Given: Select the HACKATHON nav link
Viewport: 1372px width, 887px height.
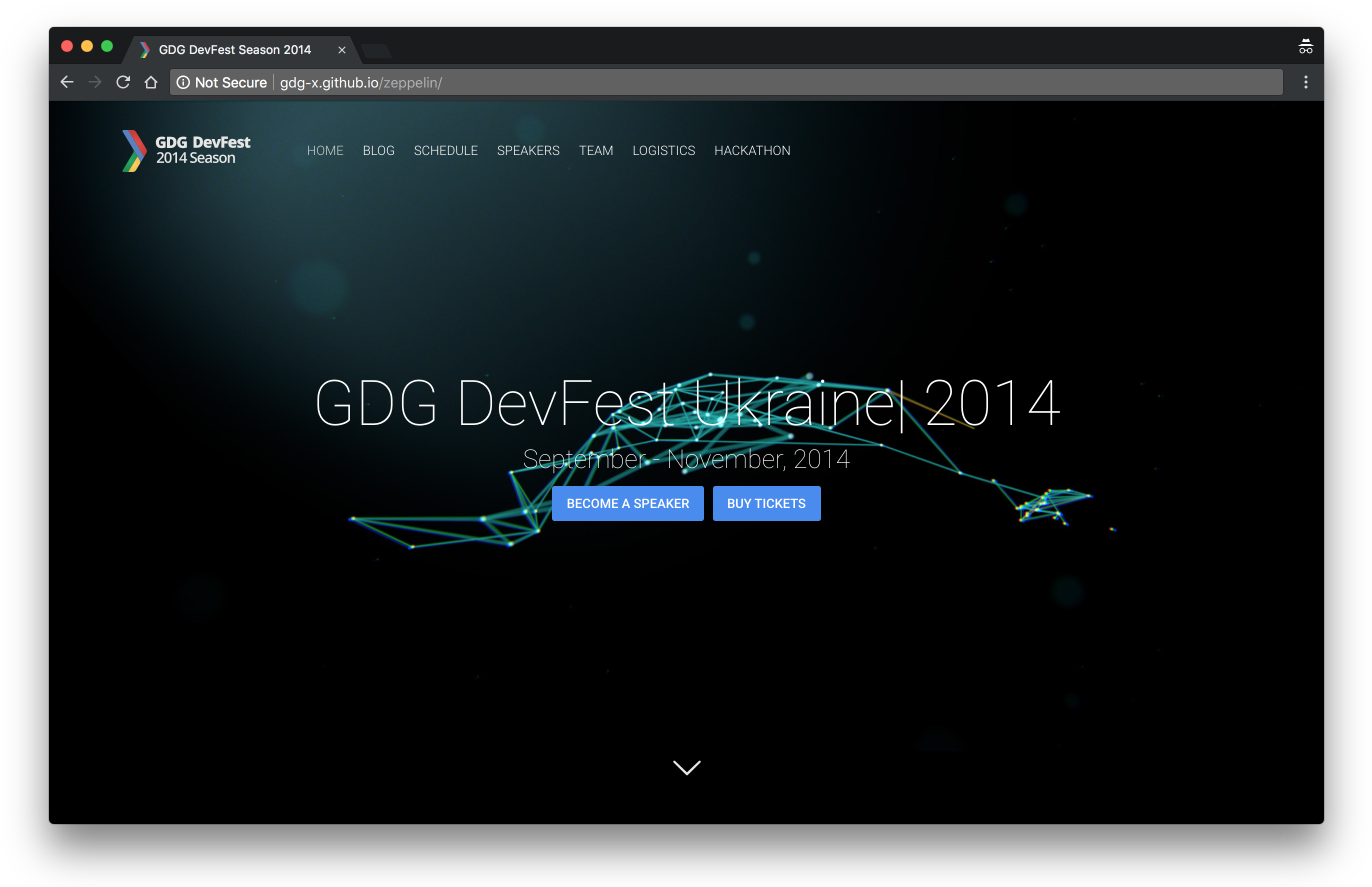Looking at the screenshot, I should (x=752, y=150).
